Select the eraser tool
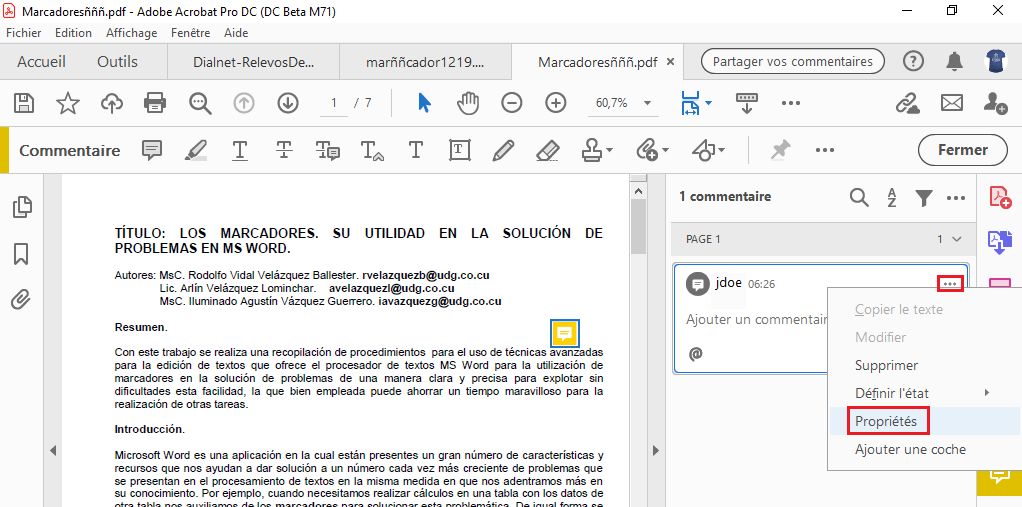1022x507 pixels. tap(548, 151)
